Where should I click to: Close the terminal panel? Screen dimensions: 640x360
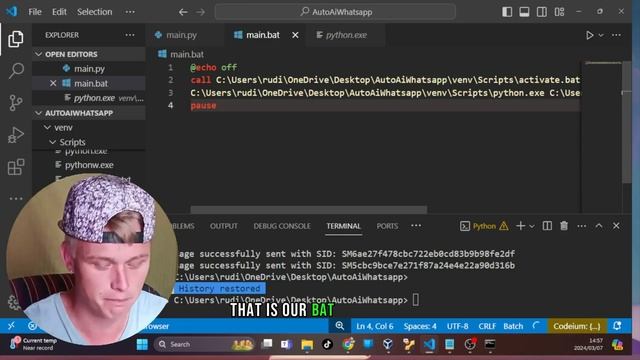tap(616, 226)
